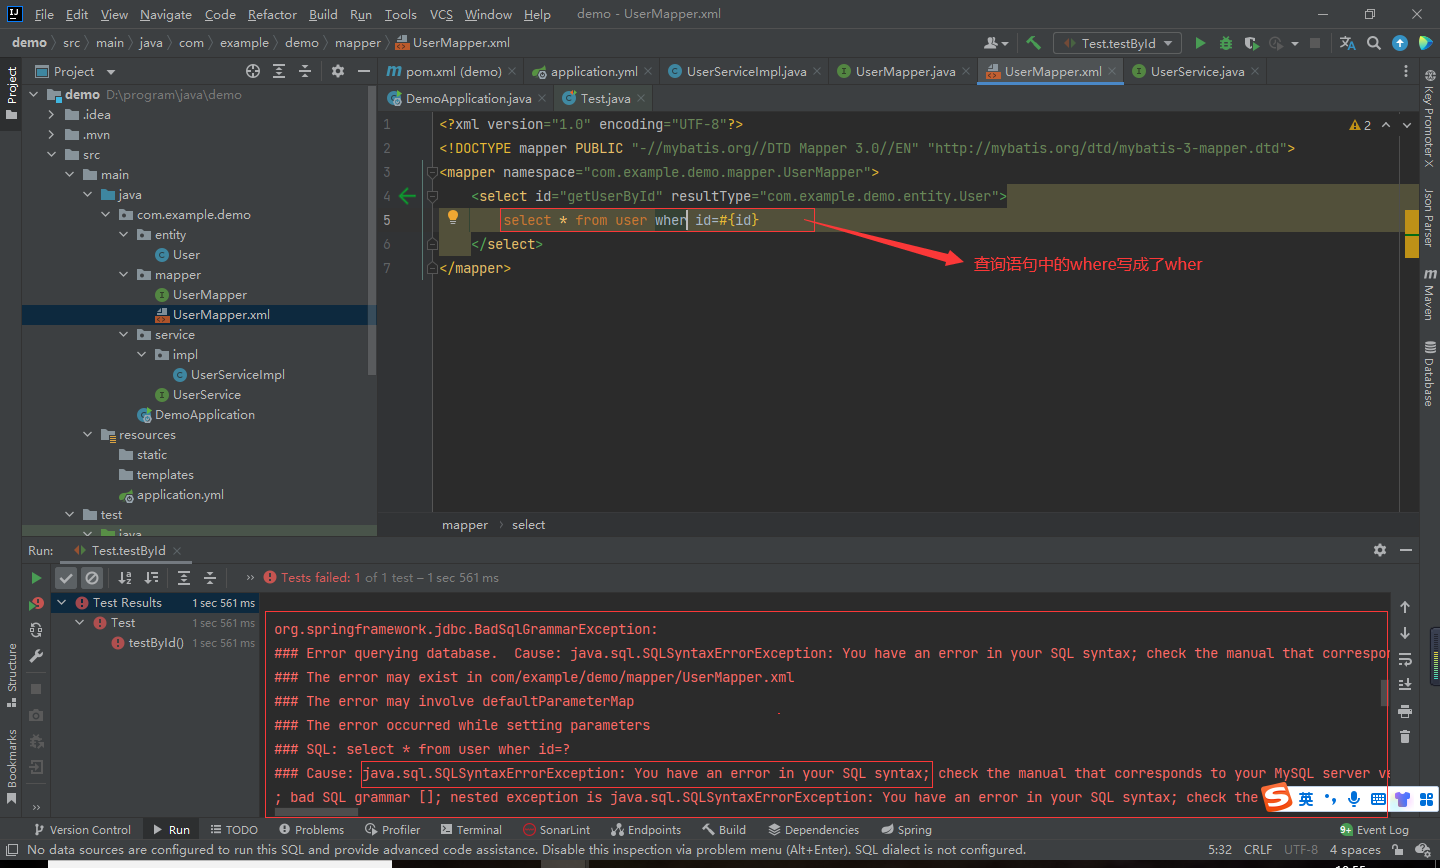Open user account dropdown in toolbar
The height and width of the screenshot is (868, 1440).
pyautogui.click(x=996, y=43)
